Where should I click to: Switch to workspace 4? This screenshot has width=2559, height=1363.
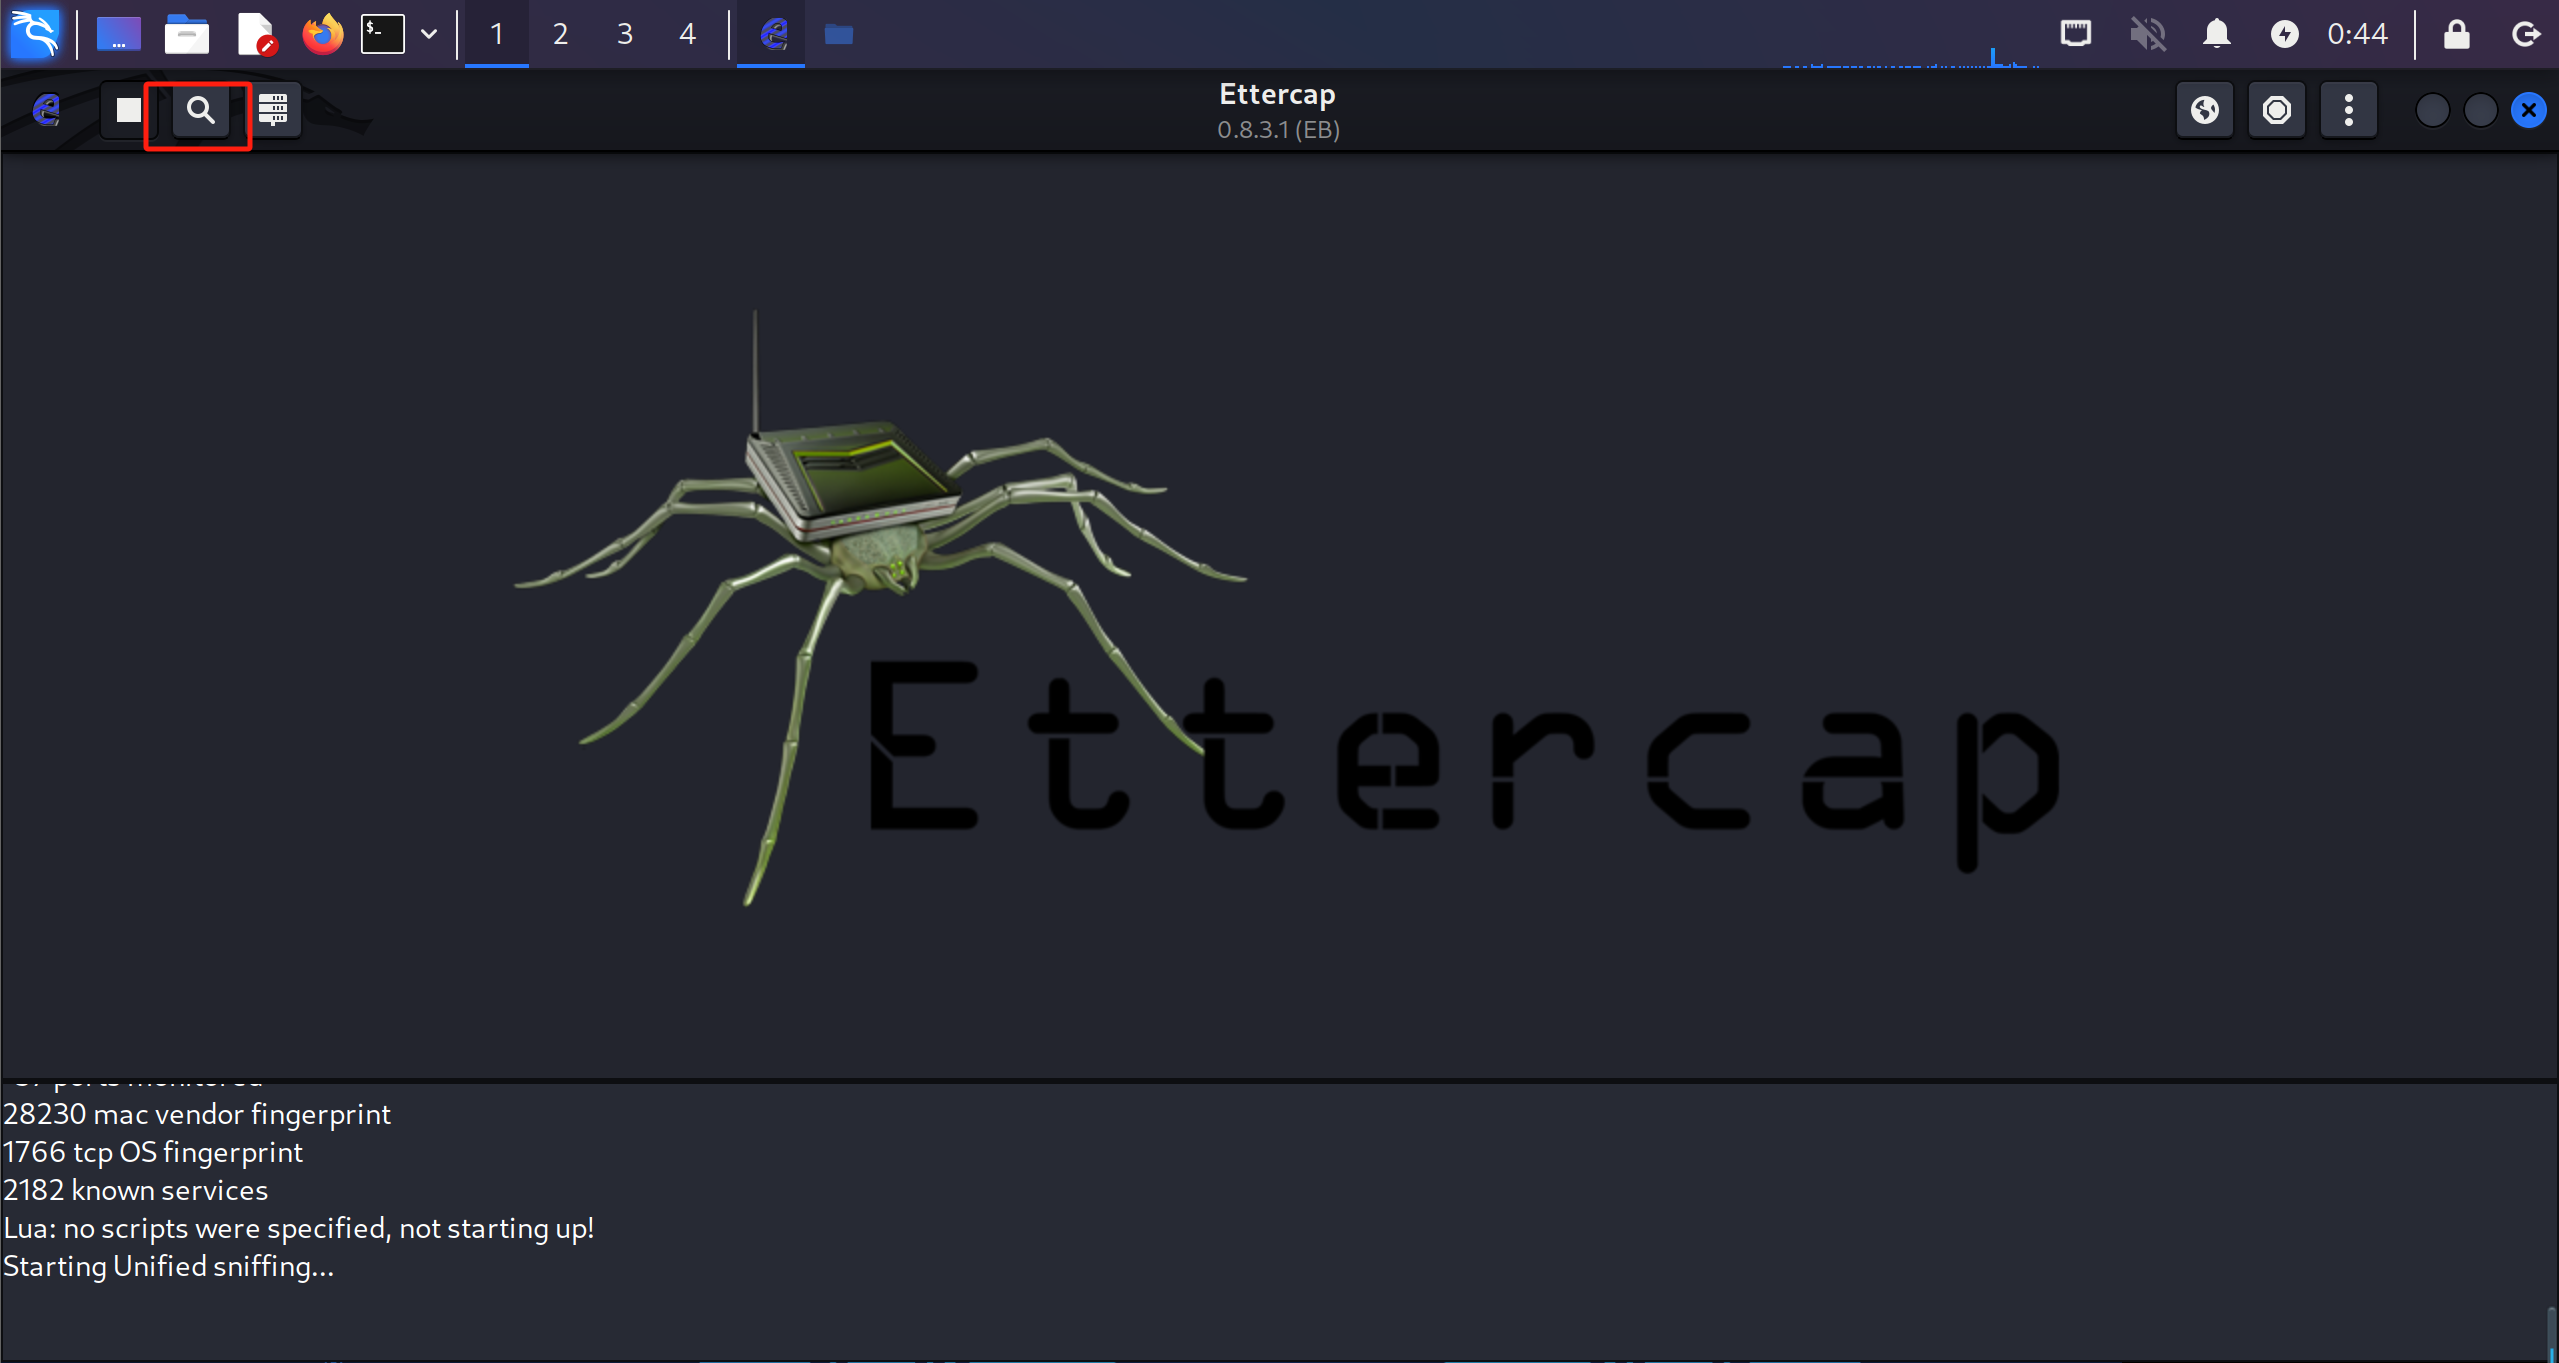click(x=687, y=34)
